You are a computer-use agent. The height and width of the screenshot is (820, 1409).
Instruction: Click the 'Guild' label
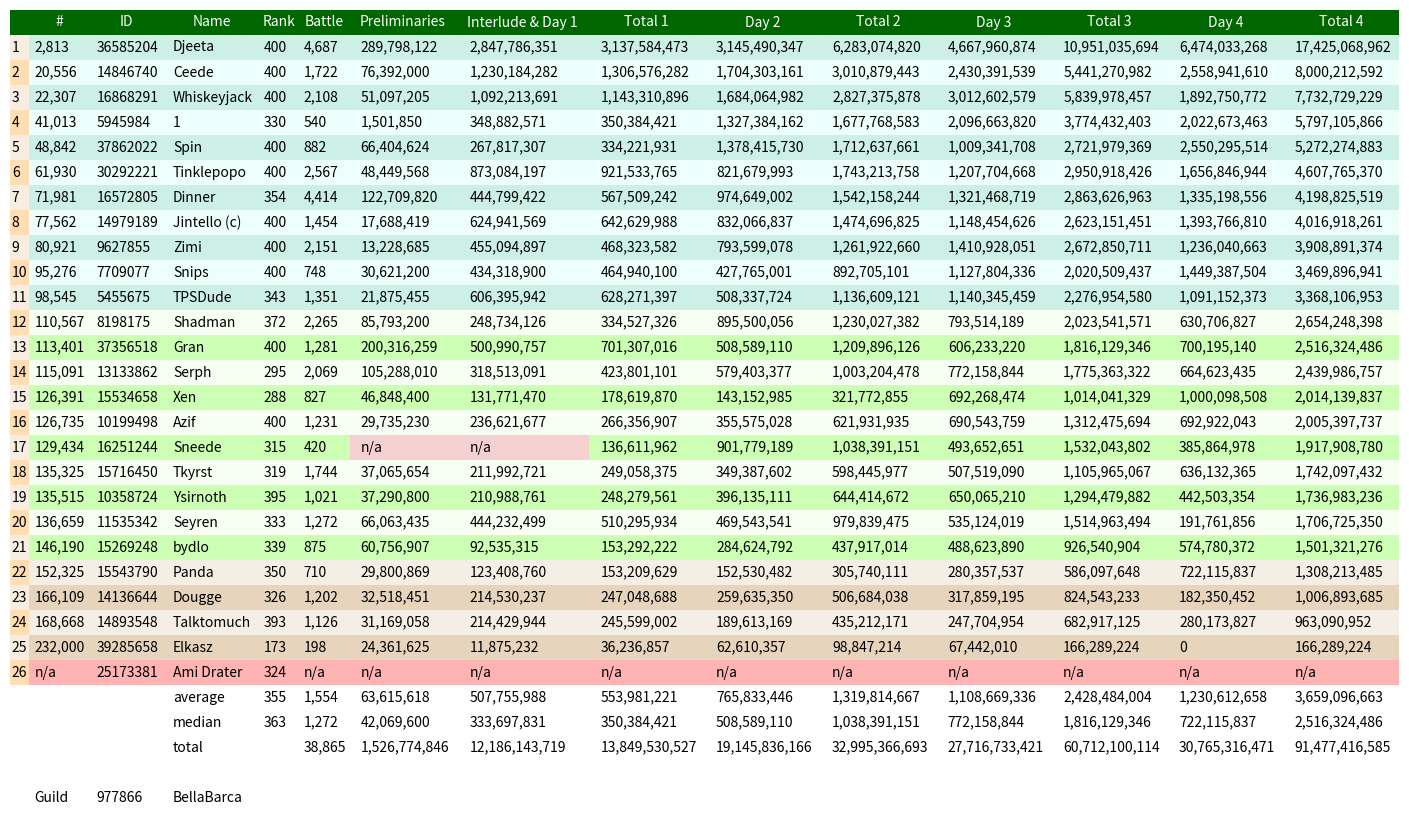51,797
